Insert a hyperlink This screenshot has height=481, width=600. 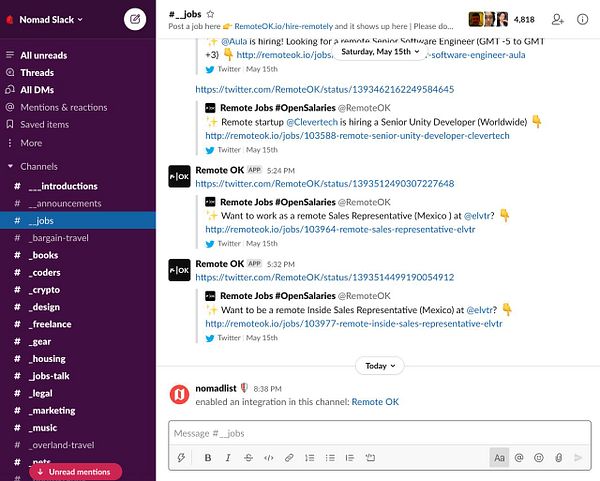pyautogui.click(x=289, y=457)
